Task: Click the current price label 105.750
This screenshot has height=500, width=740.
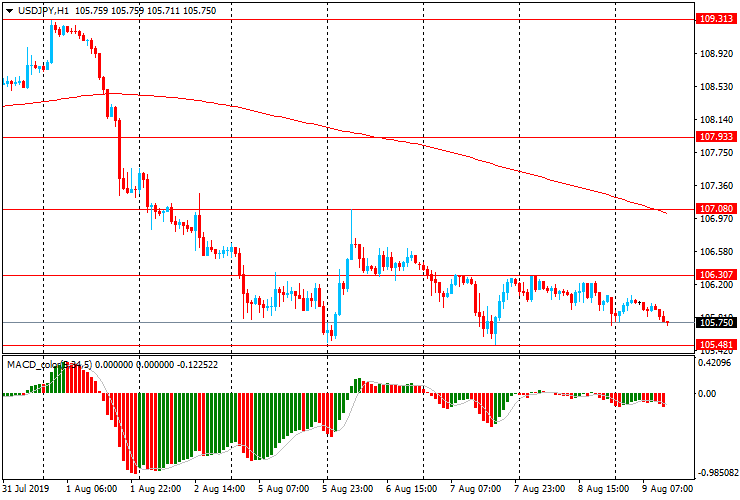Action: click(x=716, y=322)
